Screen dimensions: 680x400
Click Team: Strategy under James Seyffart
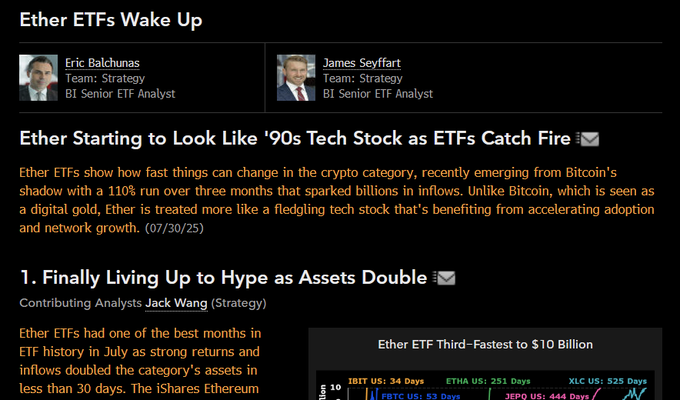pyautogui.click(x=363, y=79)
